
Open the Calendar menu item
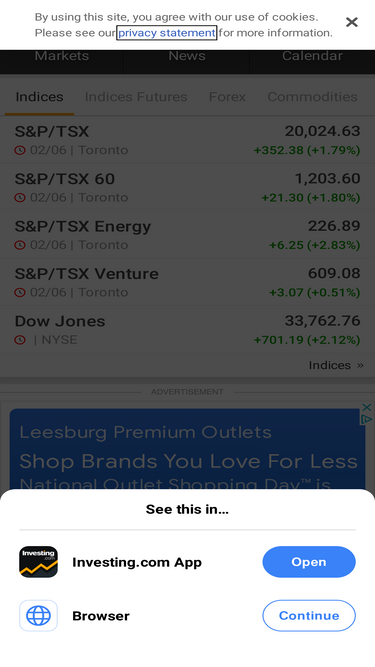pyautogui.click(x=312, y=56)
